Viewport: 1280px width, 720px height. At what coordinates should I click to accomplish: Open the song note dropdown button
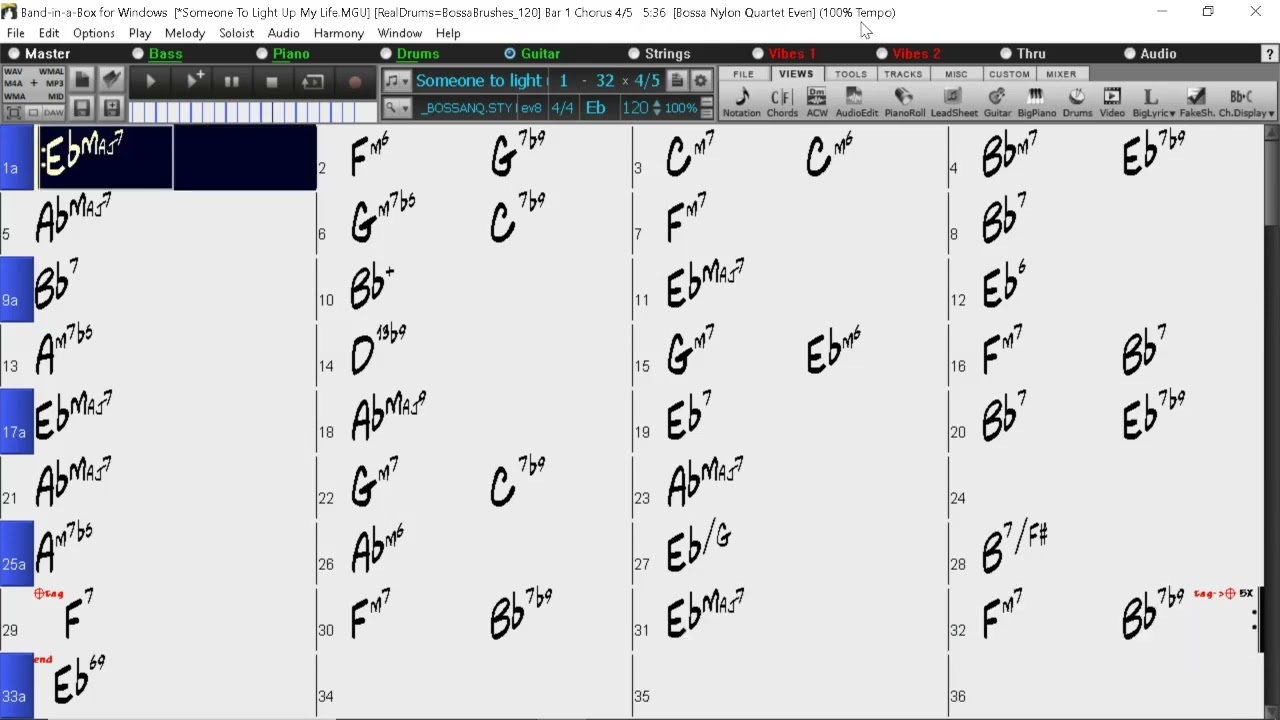(x=397, y=81)
